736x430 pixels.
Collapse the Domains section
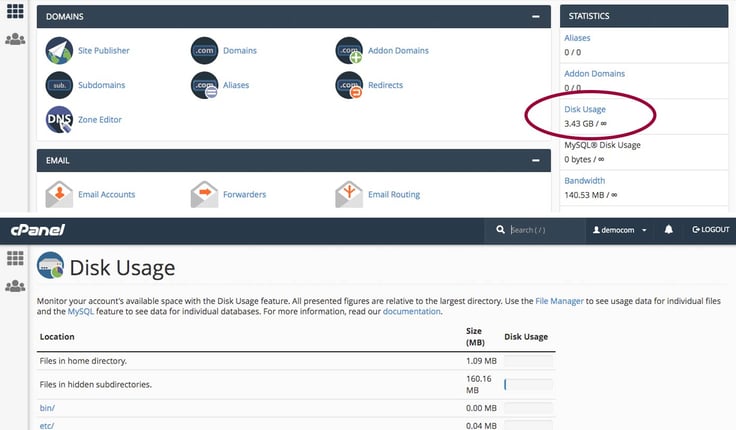pos(536,16)
